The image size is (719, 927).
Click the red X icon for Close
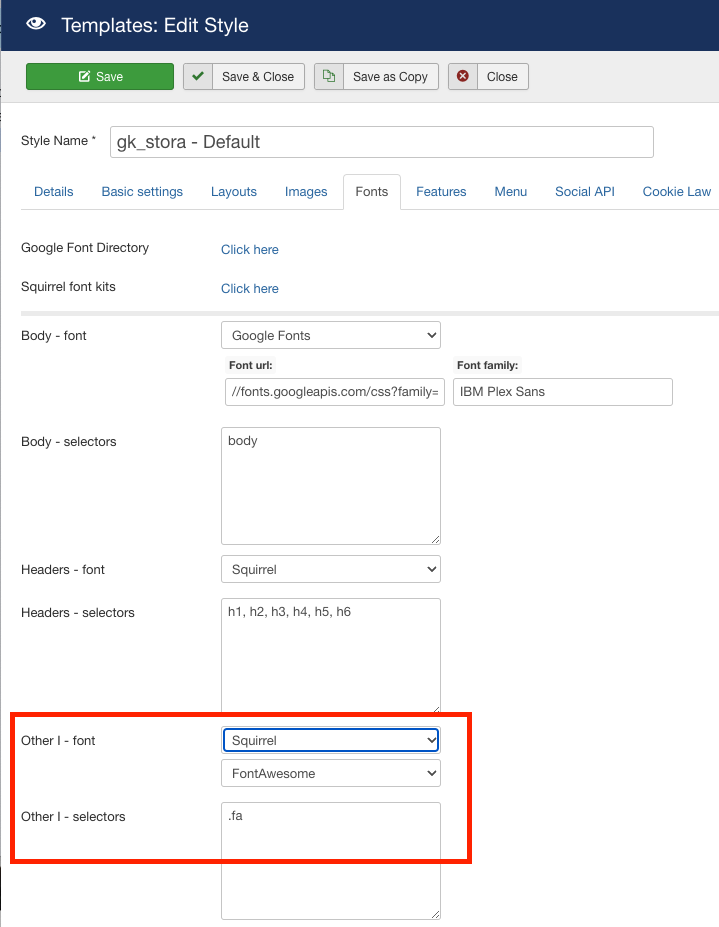click(x=463, y=77)
